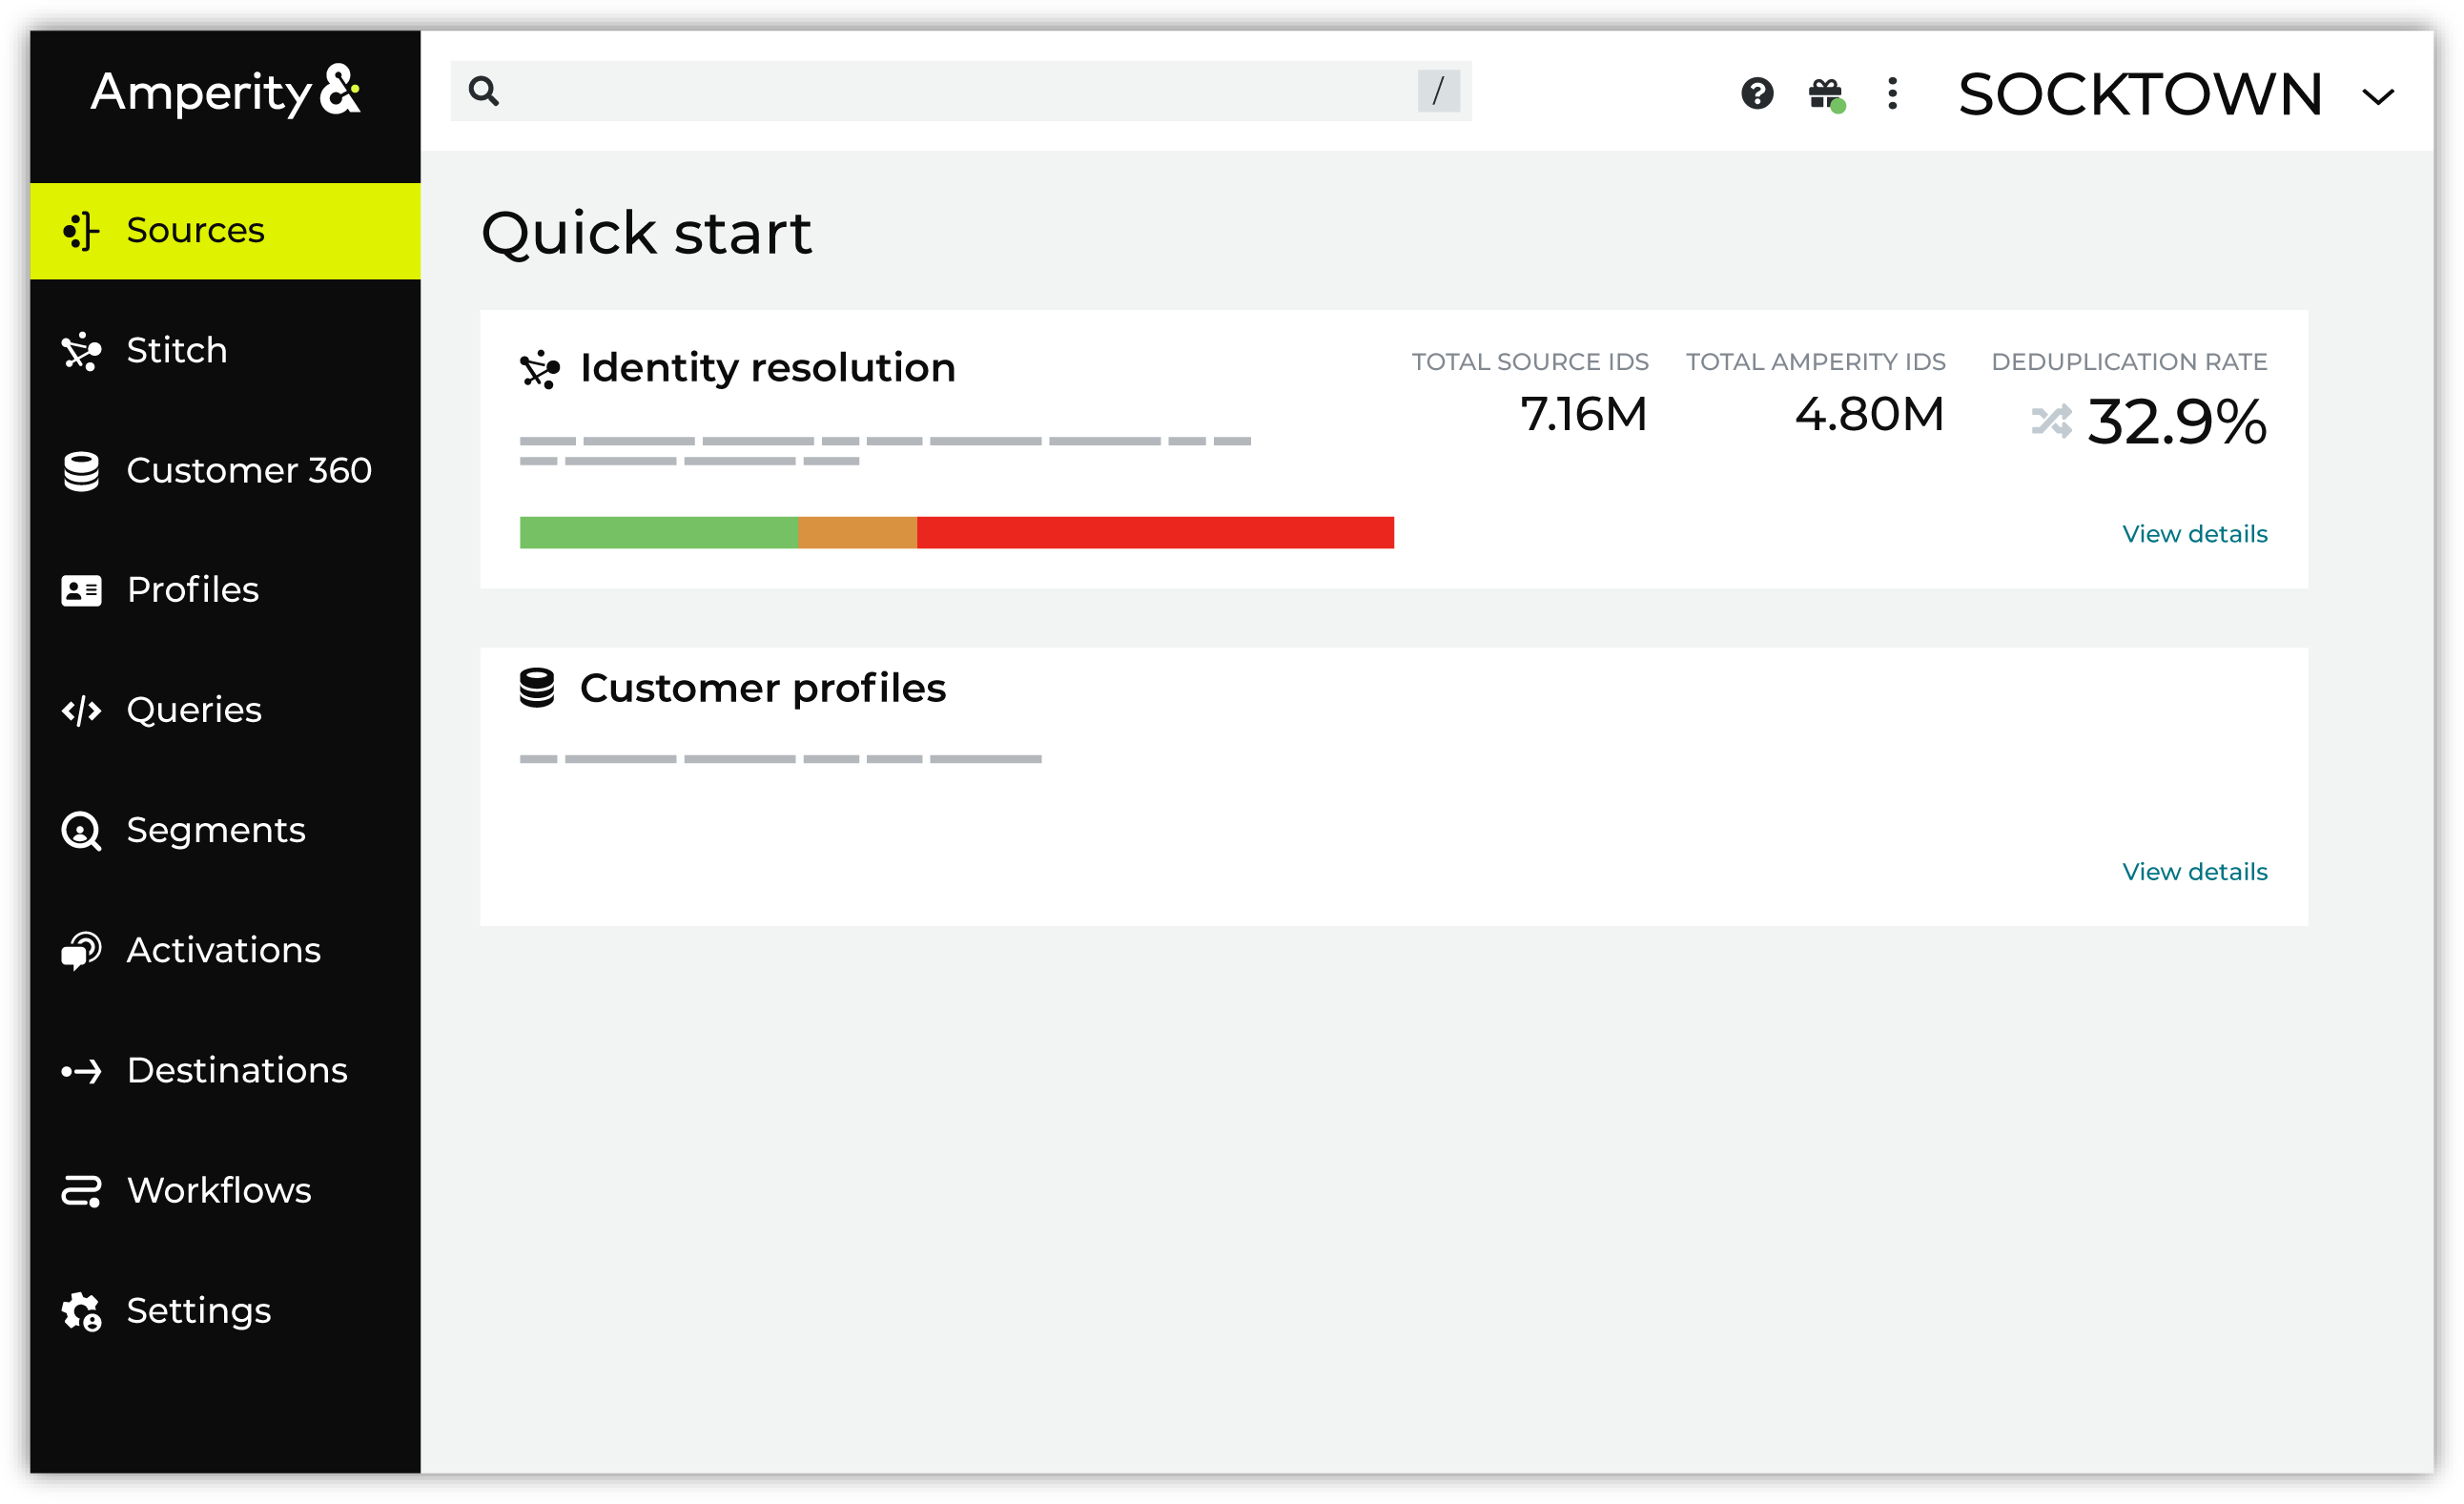Open the gift box what's new icon
This screenshot has width=2464, height=1504.
[1825, 94]
